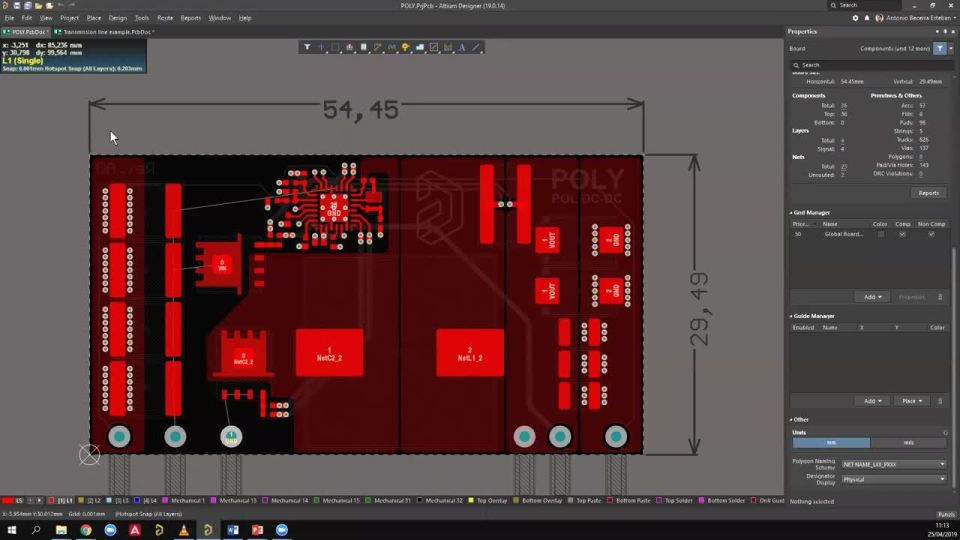This screenshot has width=960, height=540.
Task: Click the align objects tool
Action: pyautogui.click(x=349, y=47)
